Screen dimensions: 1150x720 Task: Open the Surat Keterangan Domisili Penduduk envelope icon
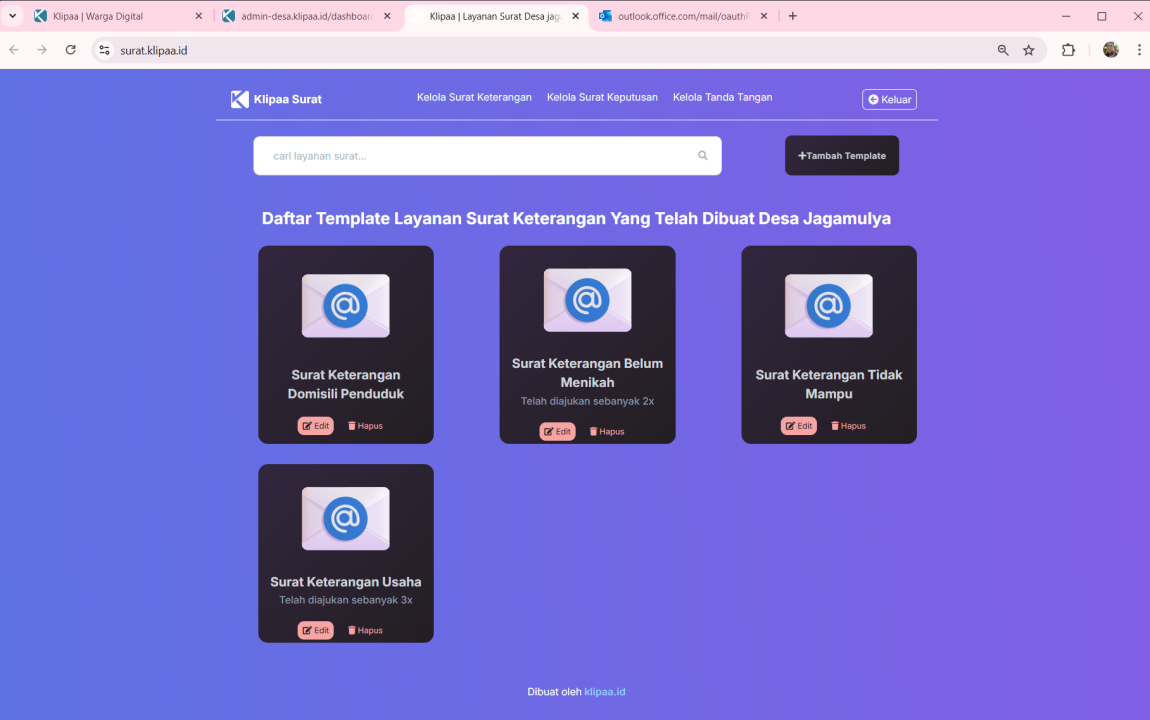345,306
